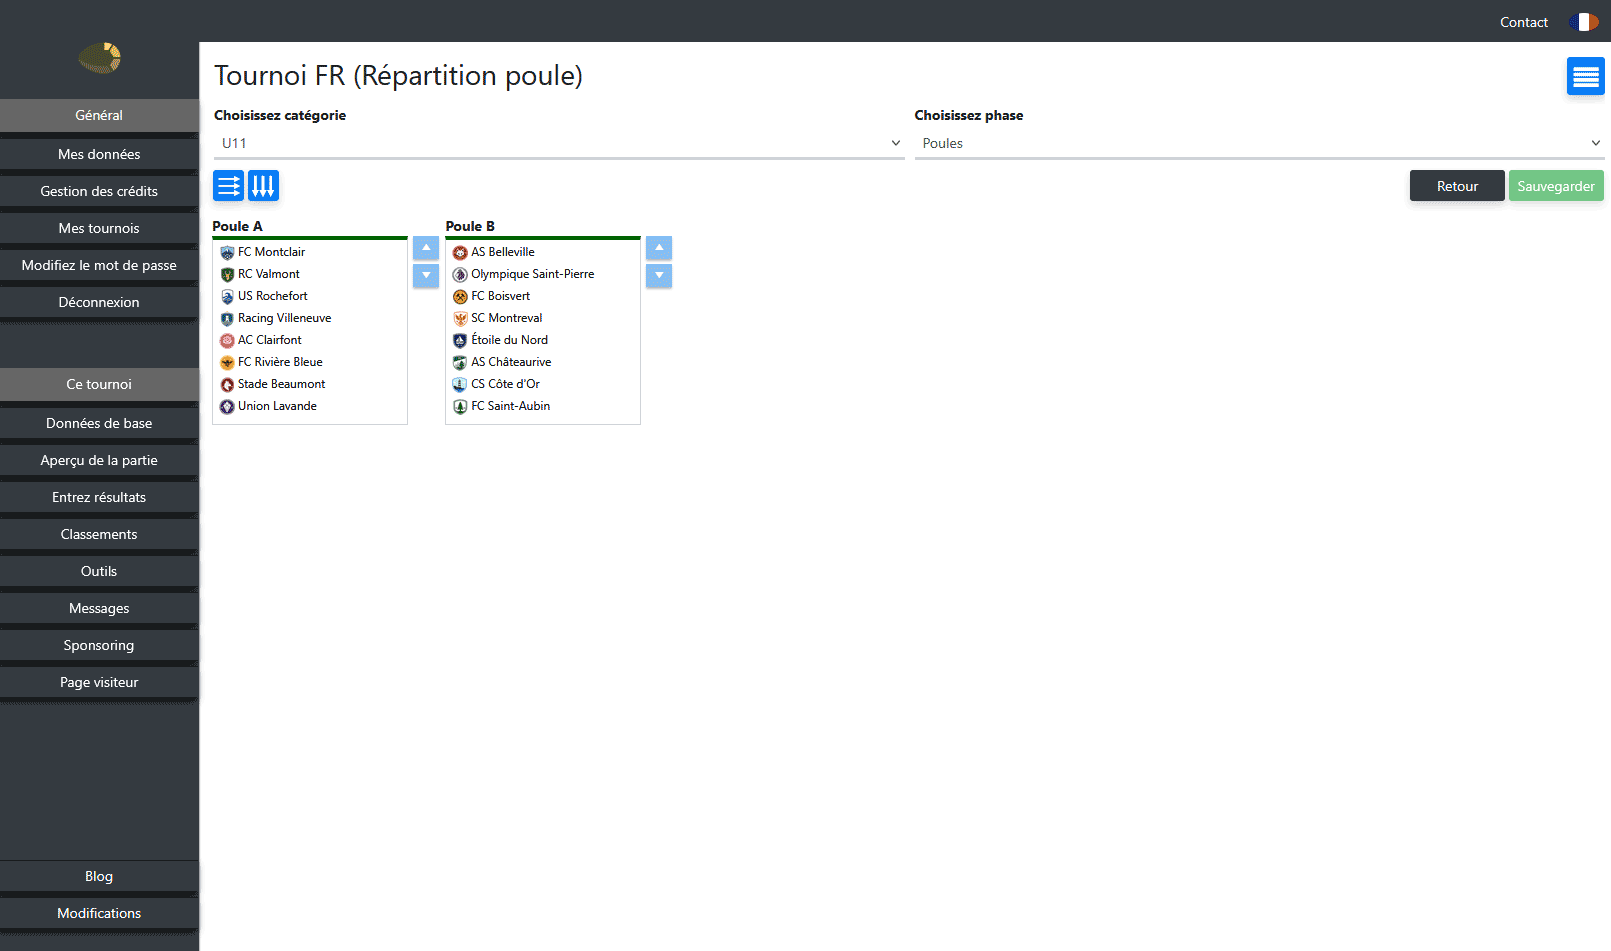Select AS Belleville in Poule B

pyautogui.click(x=543, y=252)
